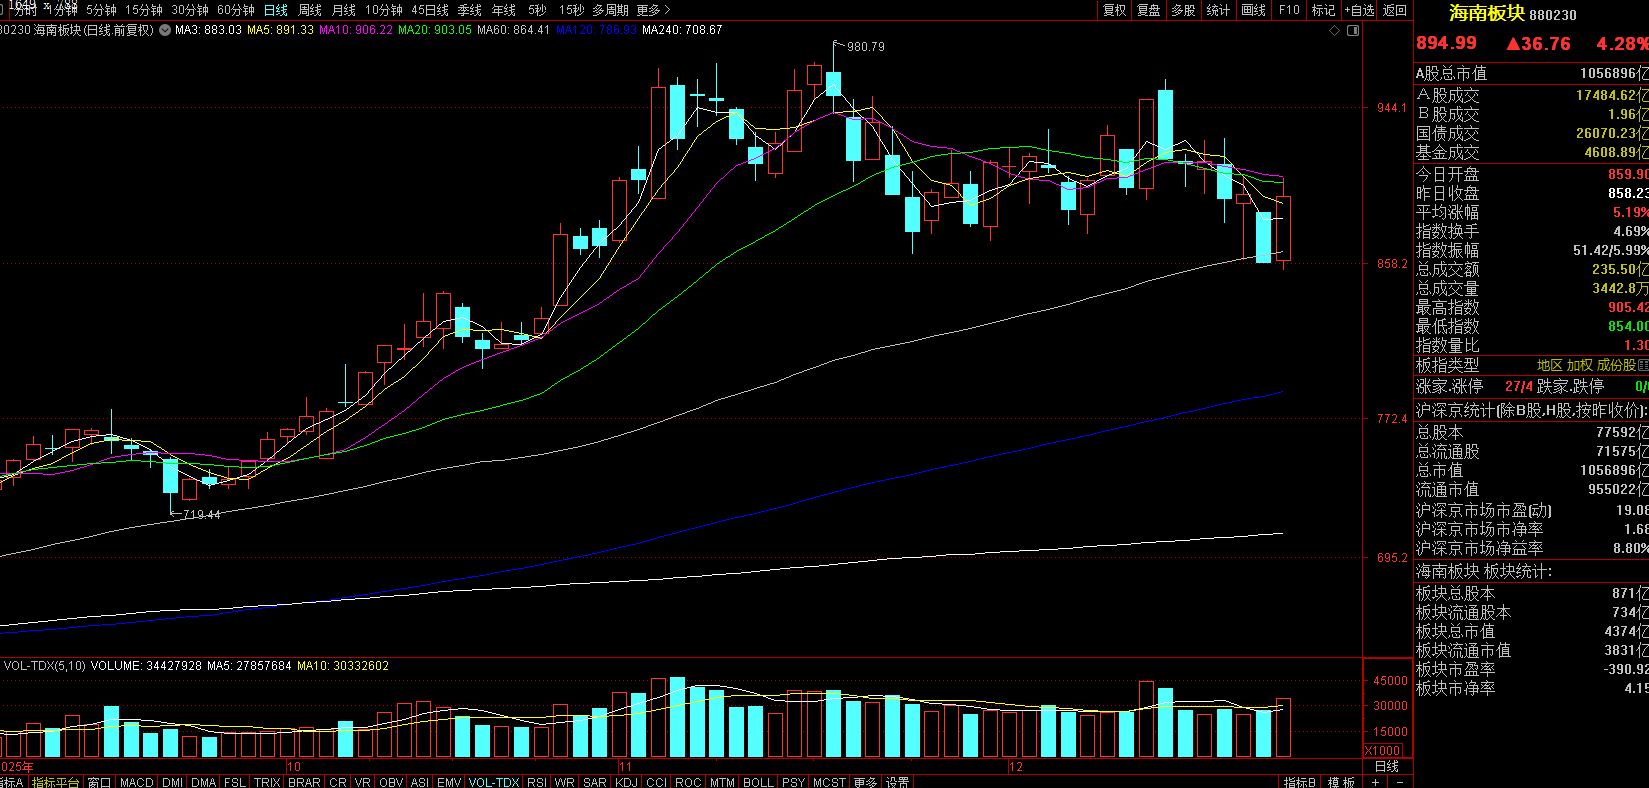Expand the 更多 periods list at top
The height and width of the screenshot is (788, 1649).
650,10
